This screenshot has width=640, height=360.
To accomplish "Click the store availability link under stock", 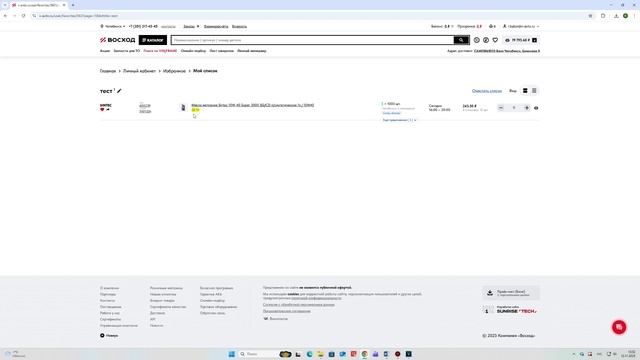I will point(391,113).
